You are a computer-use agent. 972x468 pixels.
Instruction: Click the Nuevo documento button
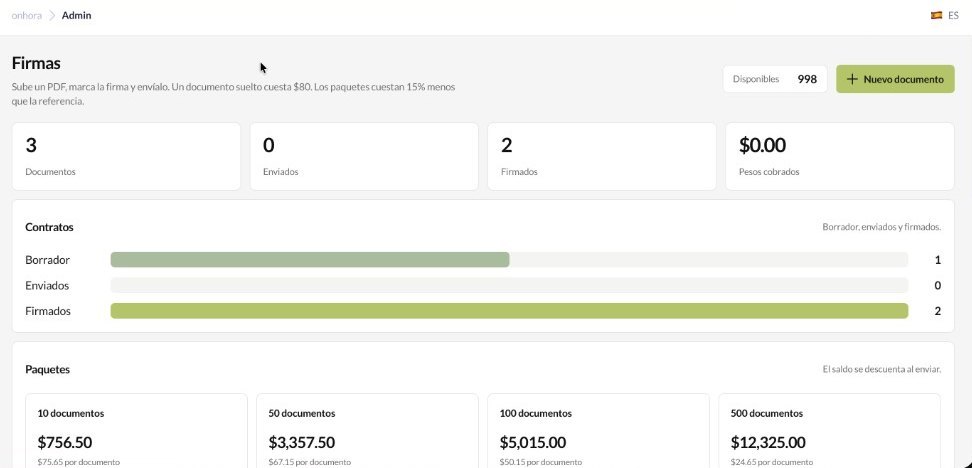click(x=895, y=79)
